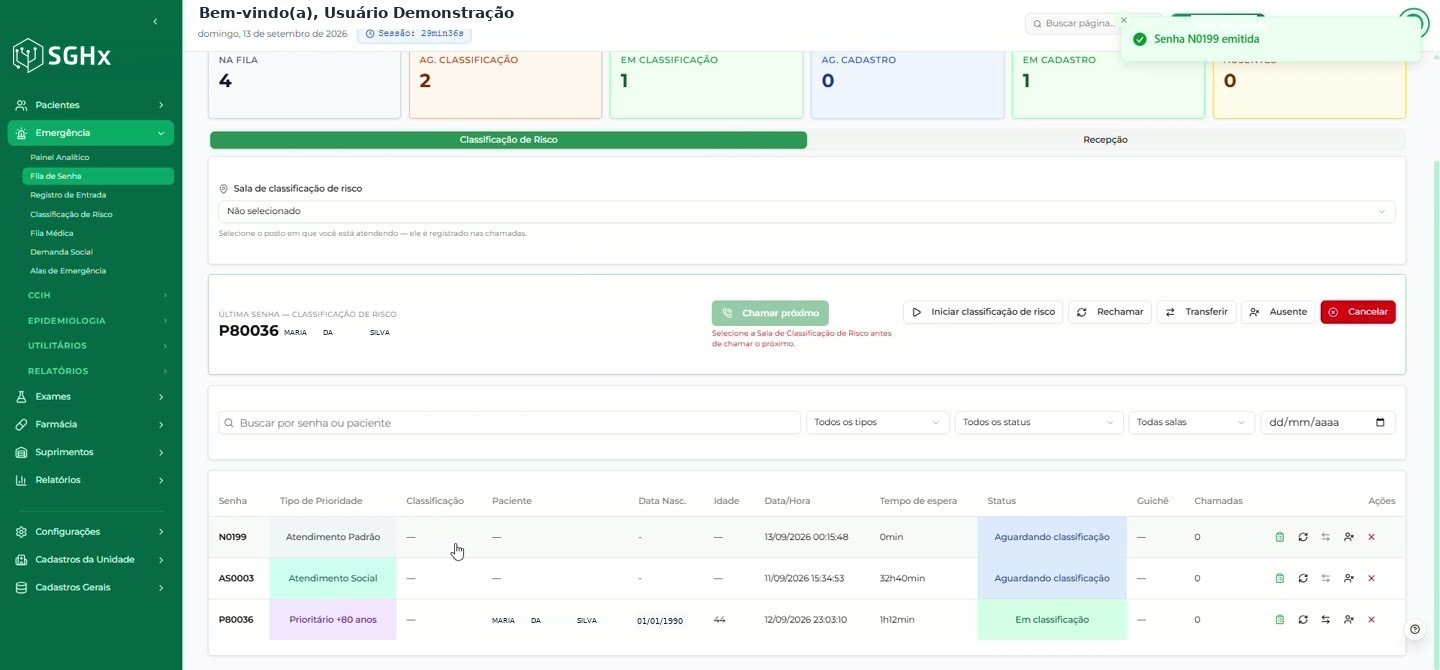Collapse the Emergência sidebar section
This screenshot has width=1440, height=670.
tap(90, 133)
